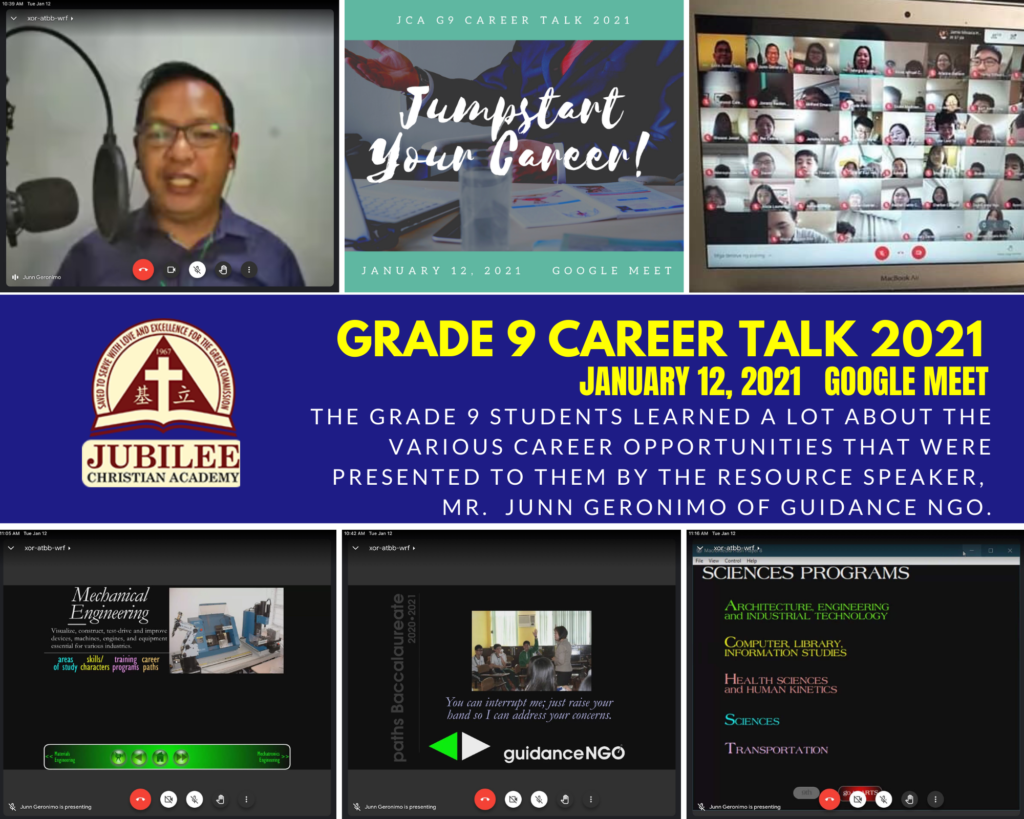Select 'training programs' on the slide
Image resolution: width=1024 pixels, height=819 pixels.
point(125,664)
